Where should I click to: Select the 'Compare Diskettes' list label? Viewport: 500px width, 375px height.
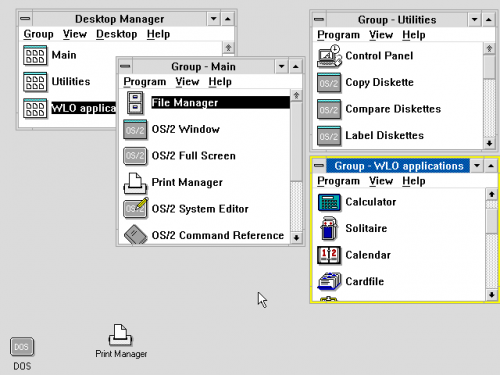[x=393, y=109]
